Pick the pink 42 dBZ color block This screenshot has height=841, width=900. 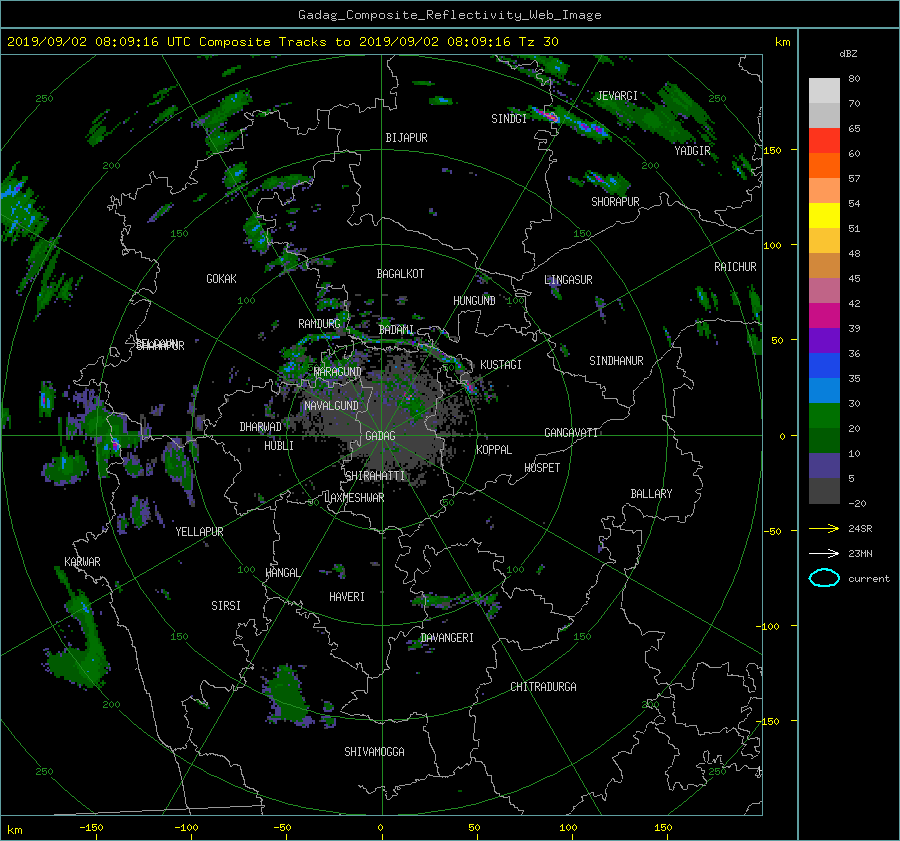point(824,290)
